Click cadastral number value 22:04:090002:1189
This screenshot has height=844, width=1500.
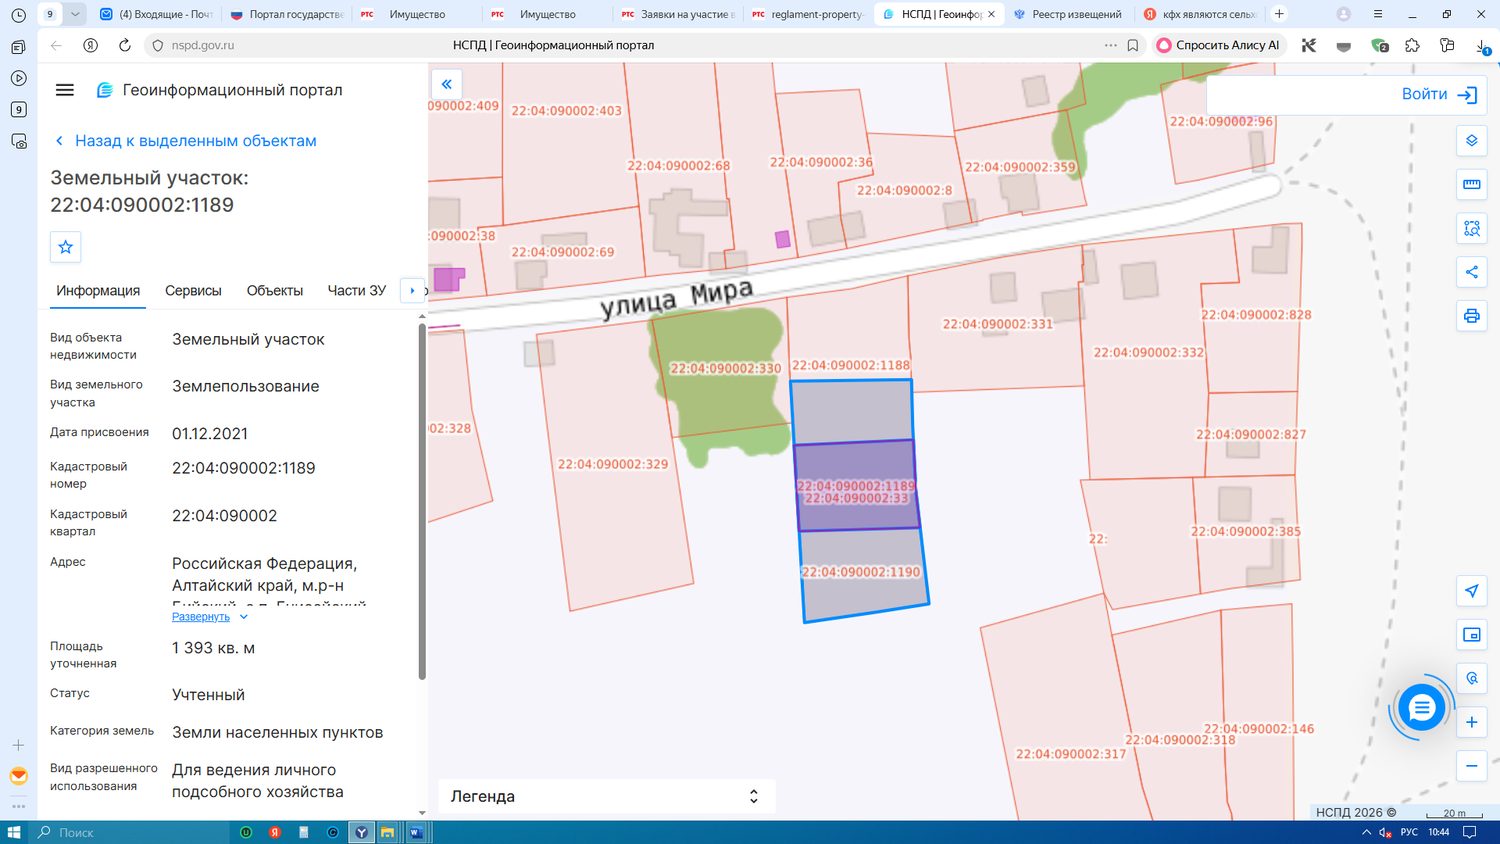click(244, 468)
